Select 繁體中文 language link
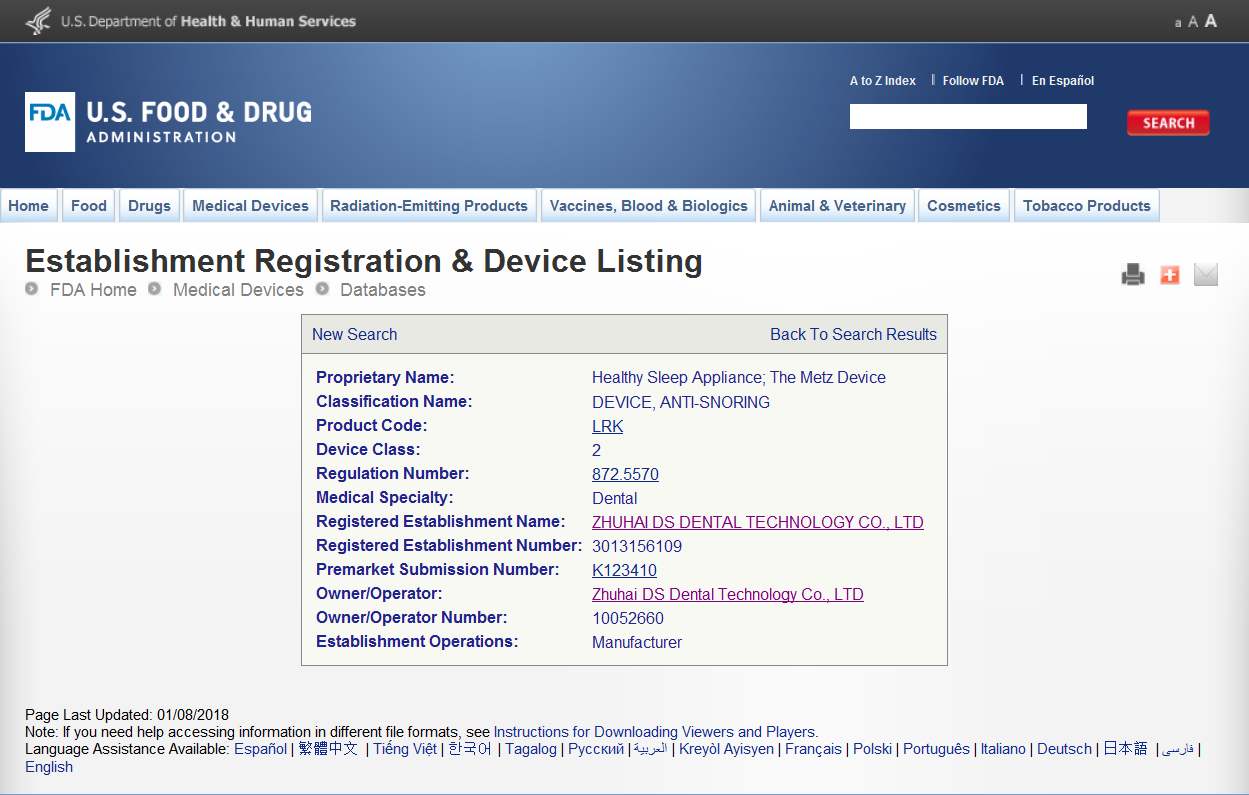1249x795 pixels. pyautogui.click(x=328, y=749)
